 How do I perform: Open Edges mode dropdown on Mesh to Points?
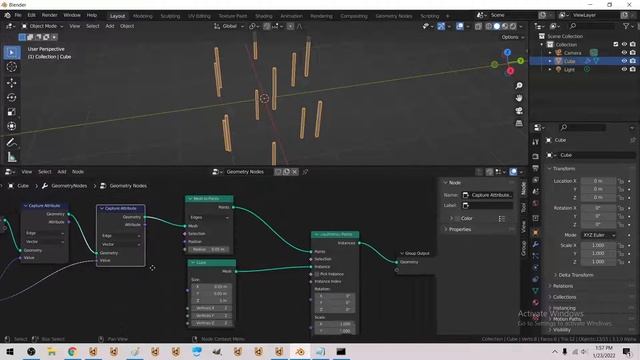point(209,218)
